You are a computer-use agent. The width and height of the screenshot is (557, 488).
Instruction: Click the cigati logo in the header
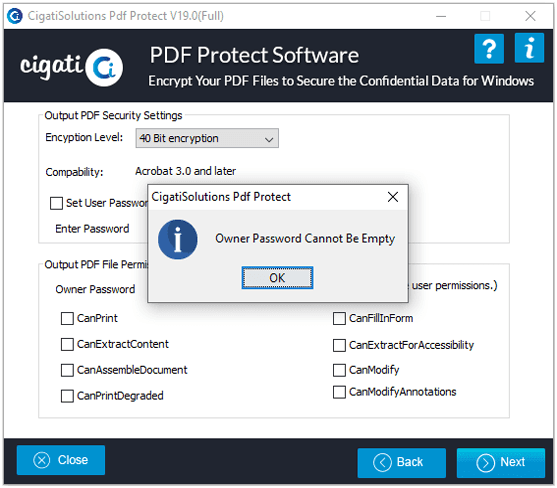(71, 67)
